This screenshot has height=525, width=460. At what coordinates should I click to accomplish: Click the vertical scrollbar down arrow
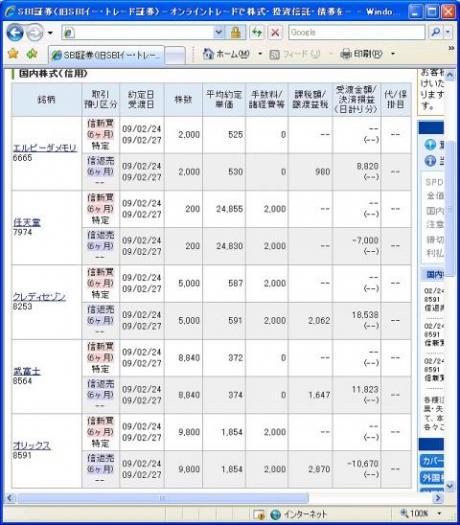click(x=450, y=485)
